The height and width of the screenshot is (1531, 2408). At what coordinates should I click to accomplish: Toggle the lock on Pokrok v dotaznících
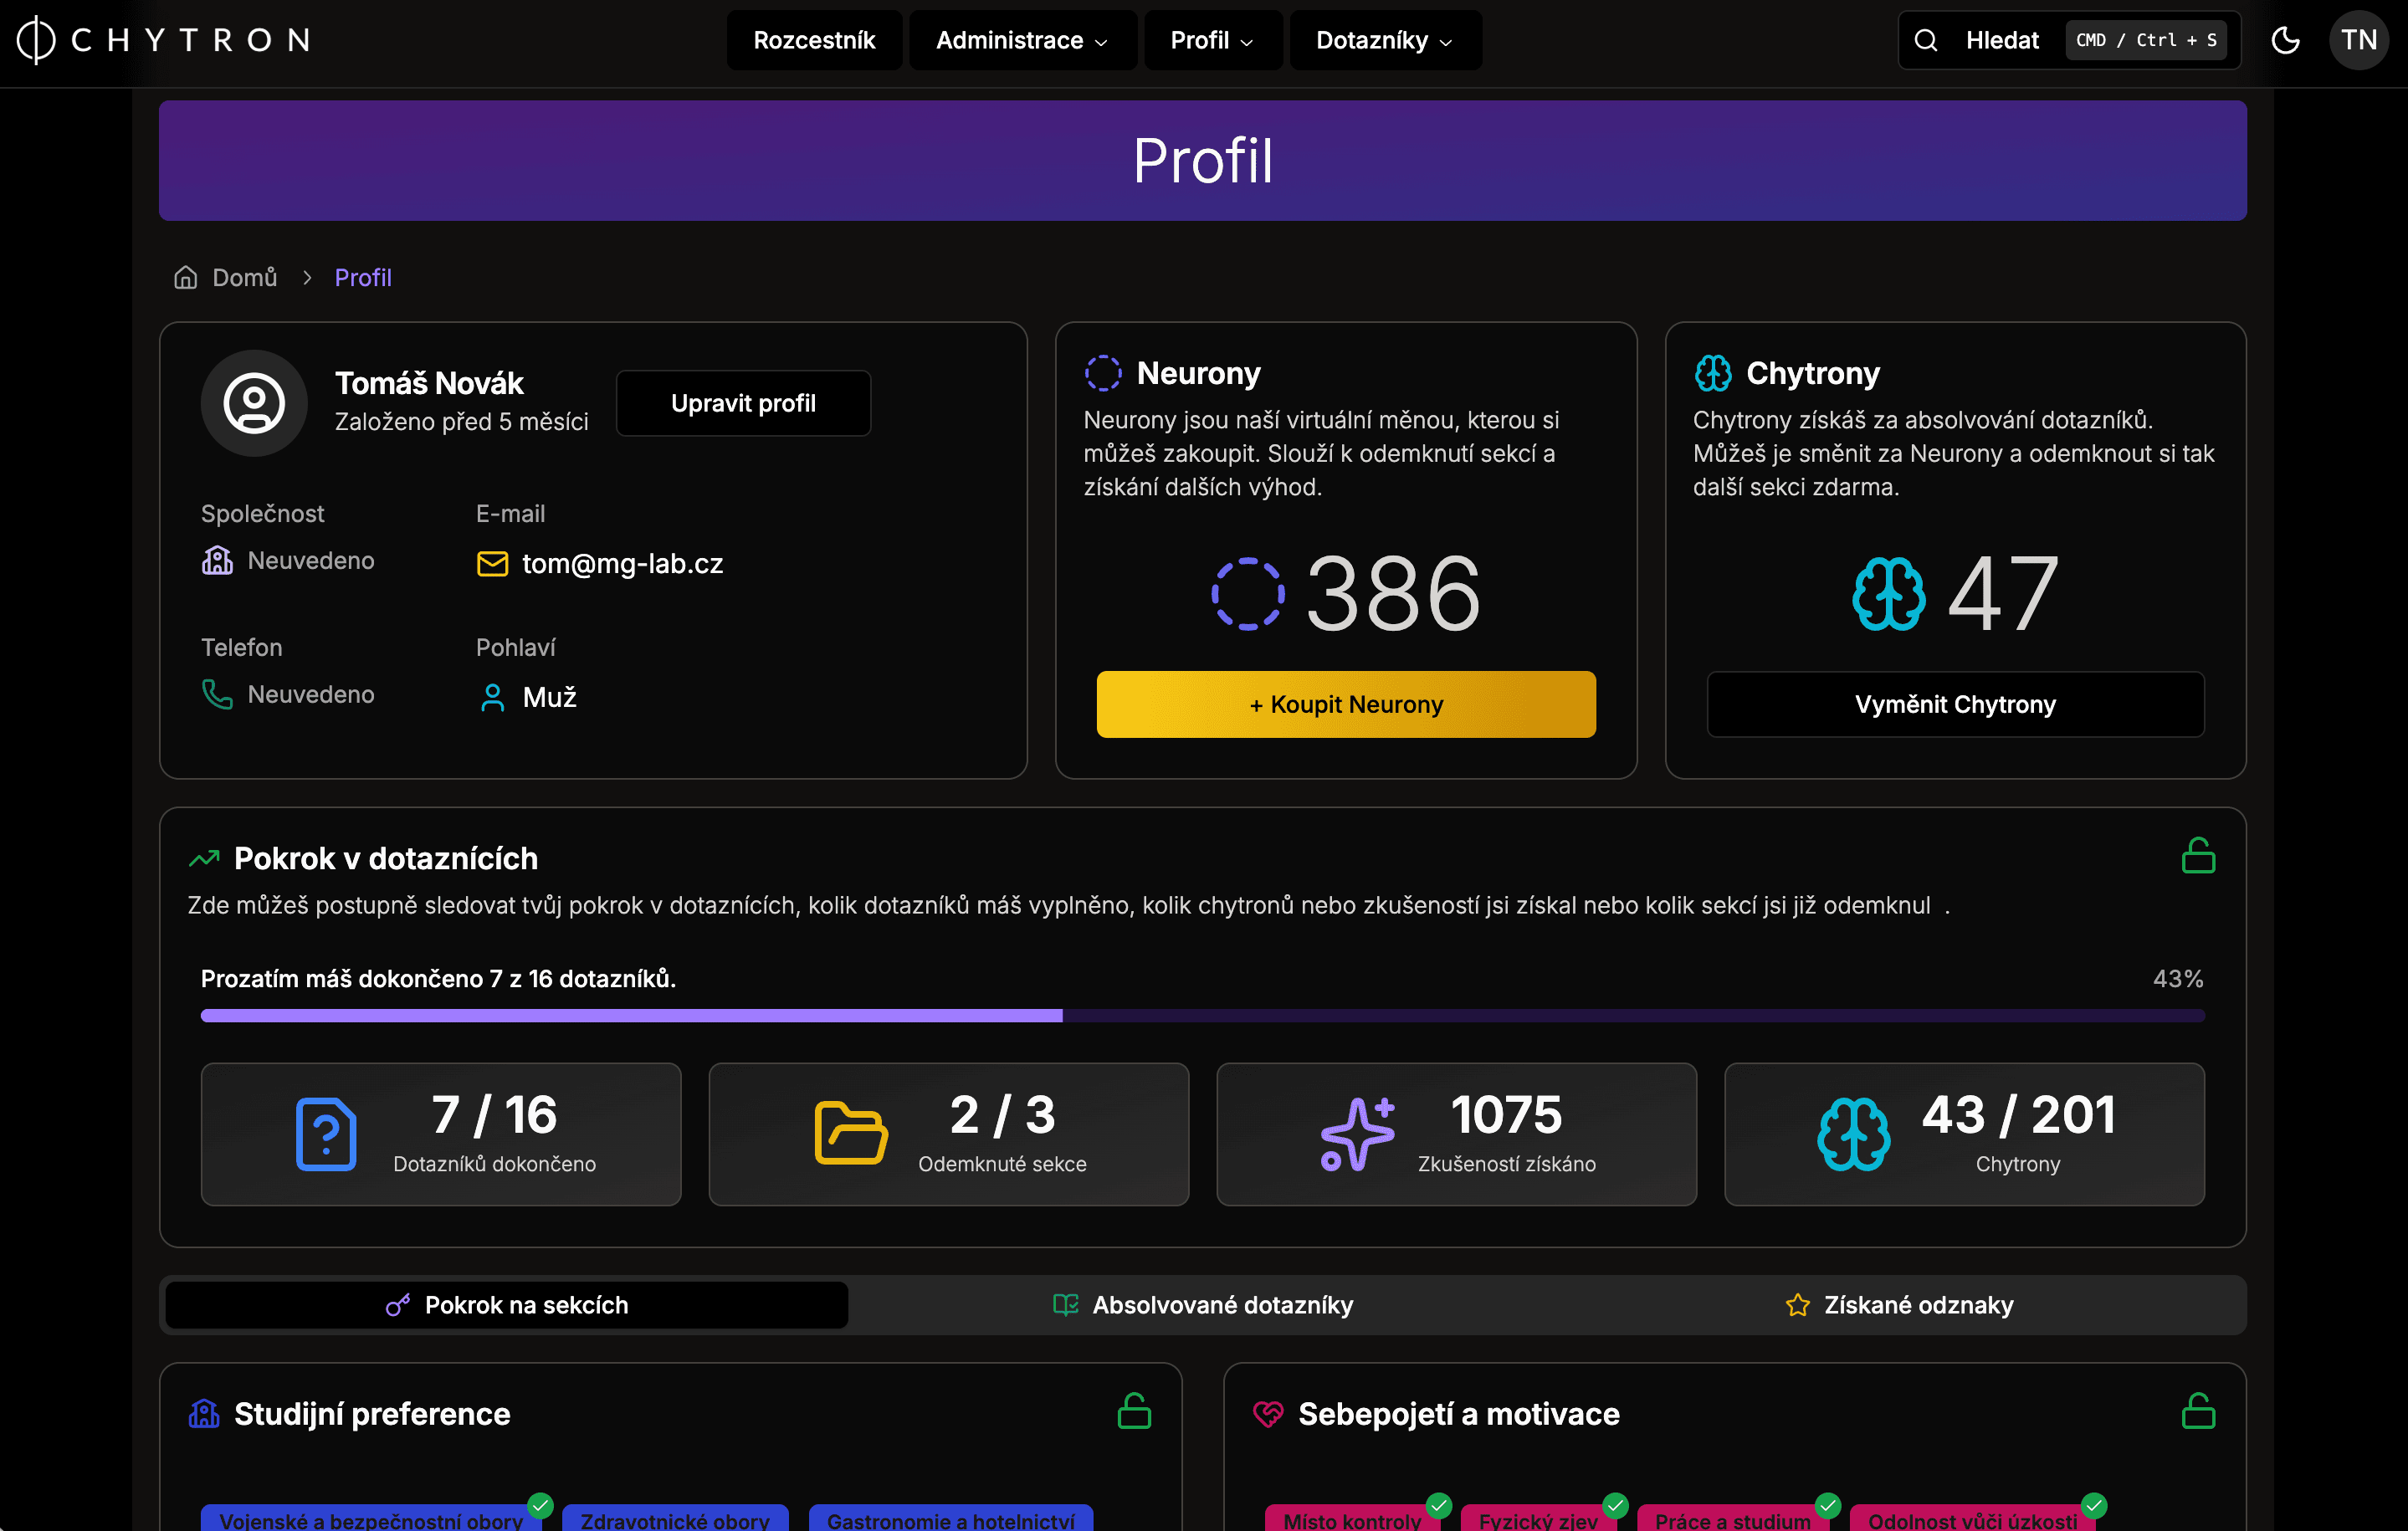point(2198,856)
